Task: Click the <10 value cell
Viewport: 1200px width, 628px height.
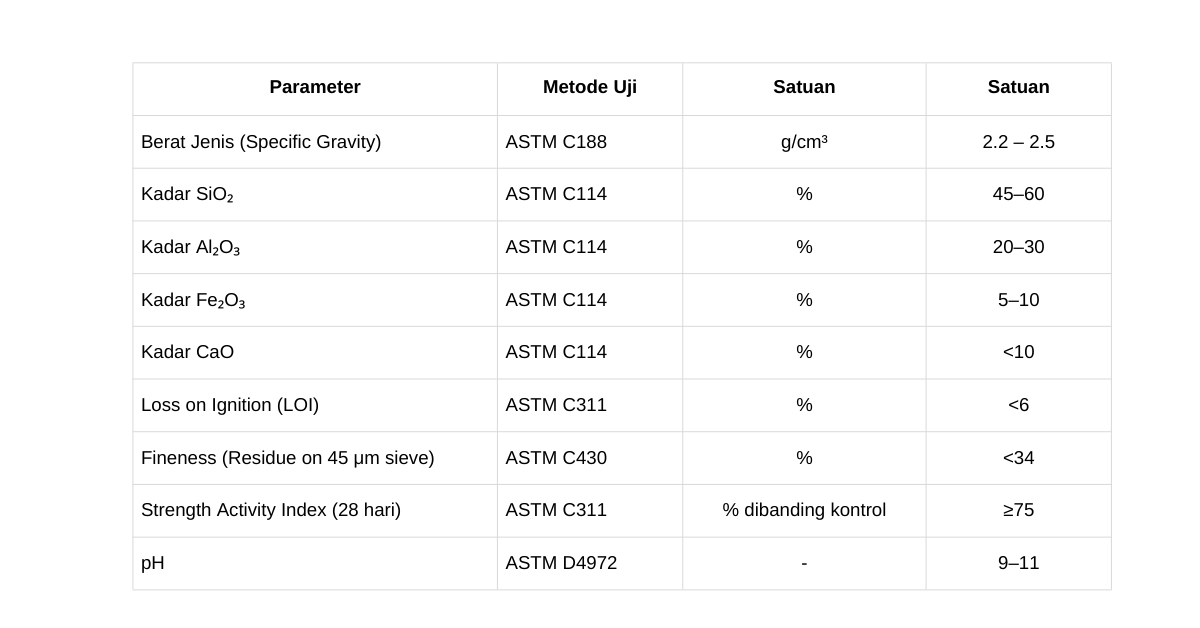Action: (x=1018, y=352)
